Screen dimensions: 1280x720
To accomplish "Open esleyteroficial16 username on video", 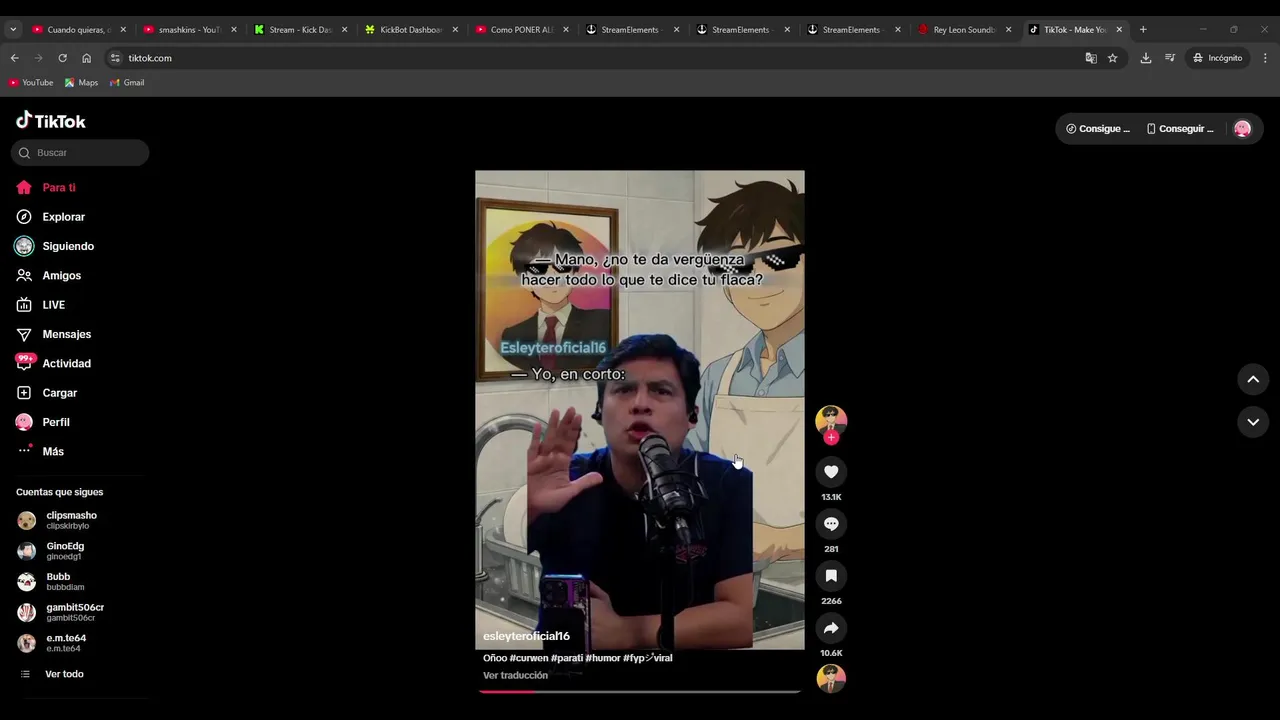I will (x=526, y=636).
